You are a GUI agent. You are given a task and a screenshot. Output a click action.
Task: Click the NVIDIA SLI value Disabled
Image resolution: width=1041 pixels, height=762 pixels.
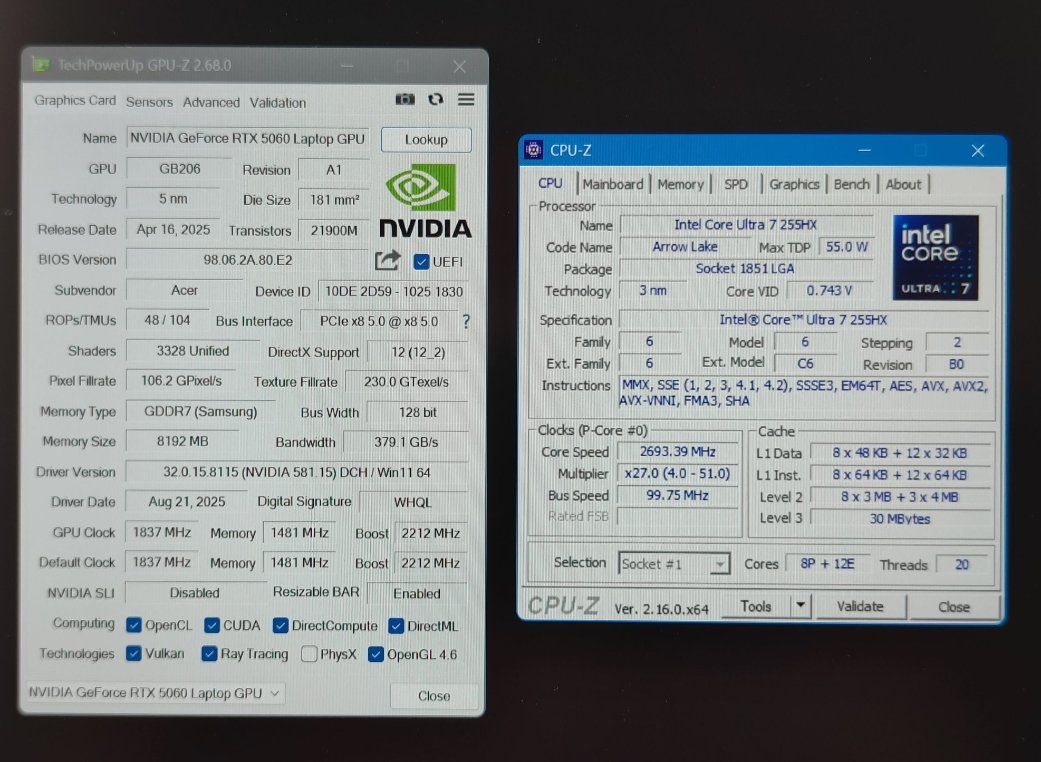[194, 593]
